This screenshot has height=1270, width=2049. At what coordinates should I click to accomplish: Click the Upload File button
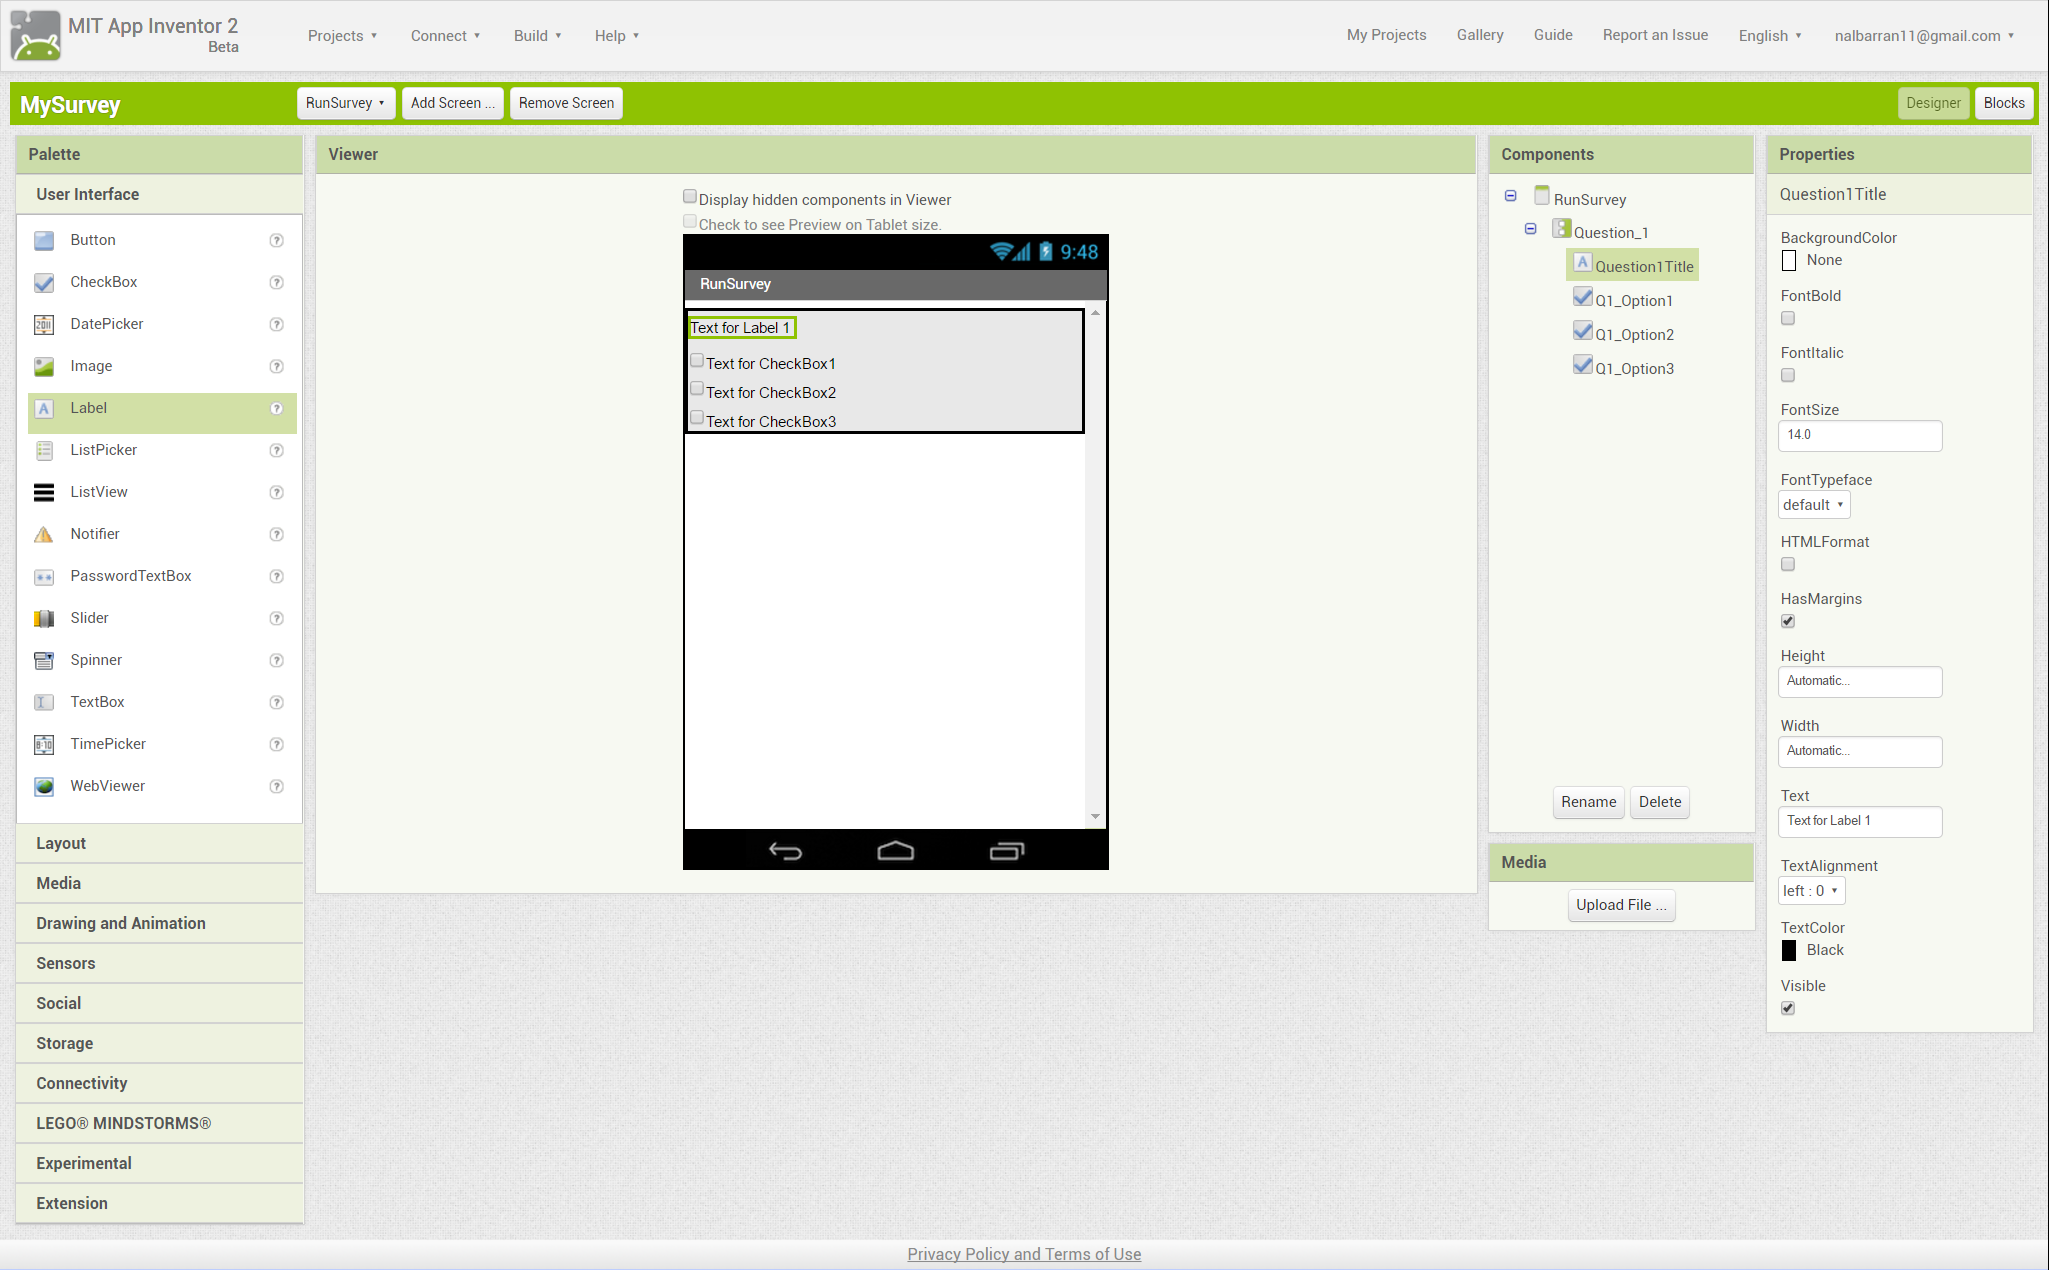1620,905
